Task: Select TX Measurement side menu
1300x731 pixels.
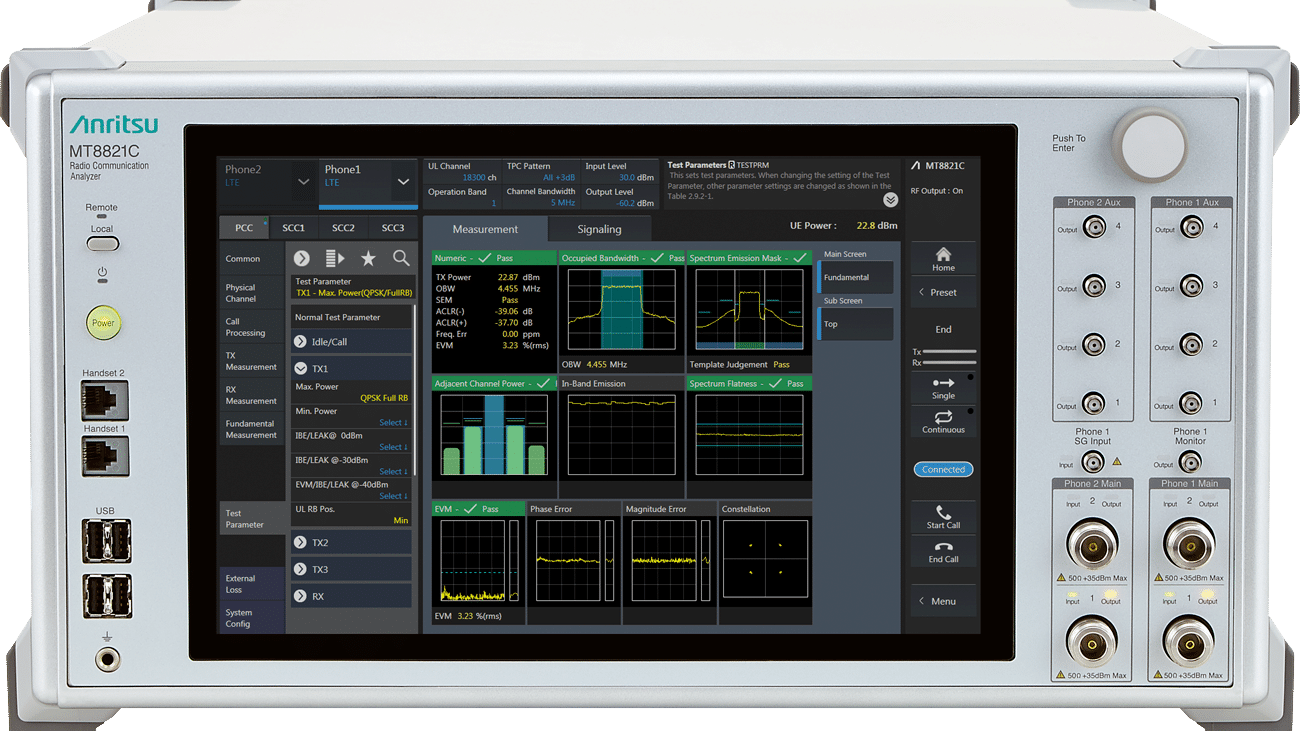Action: pos(252,361)
